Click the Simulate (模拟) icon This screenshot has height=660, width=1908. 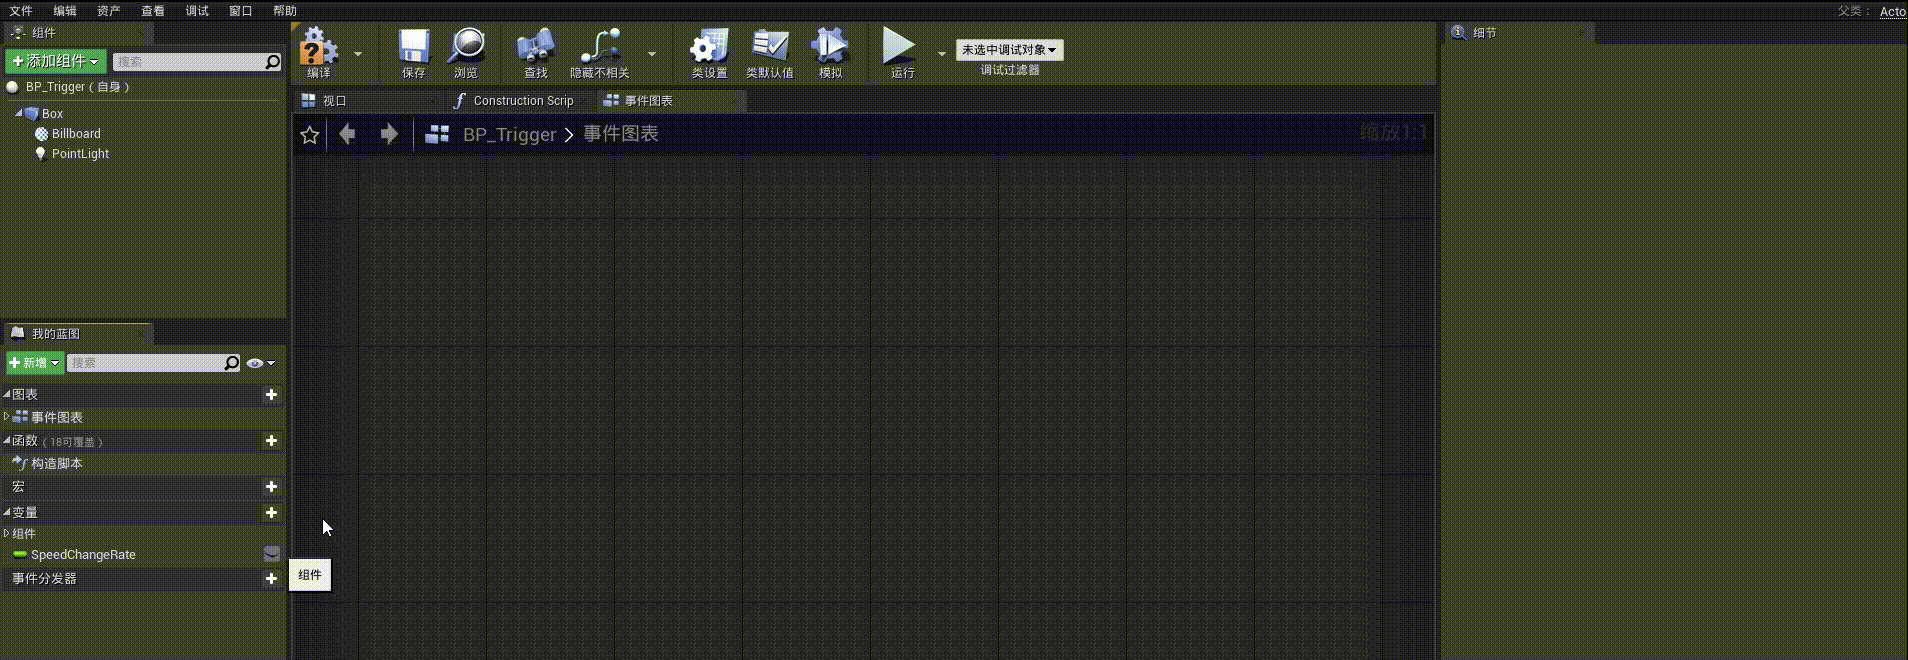pyautogui.click(x=830, y=49)
